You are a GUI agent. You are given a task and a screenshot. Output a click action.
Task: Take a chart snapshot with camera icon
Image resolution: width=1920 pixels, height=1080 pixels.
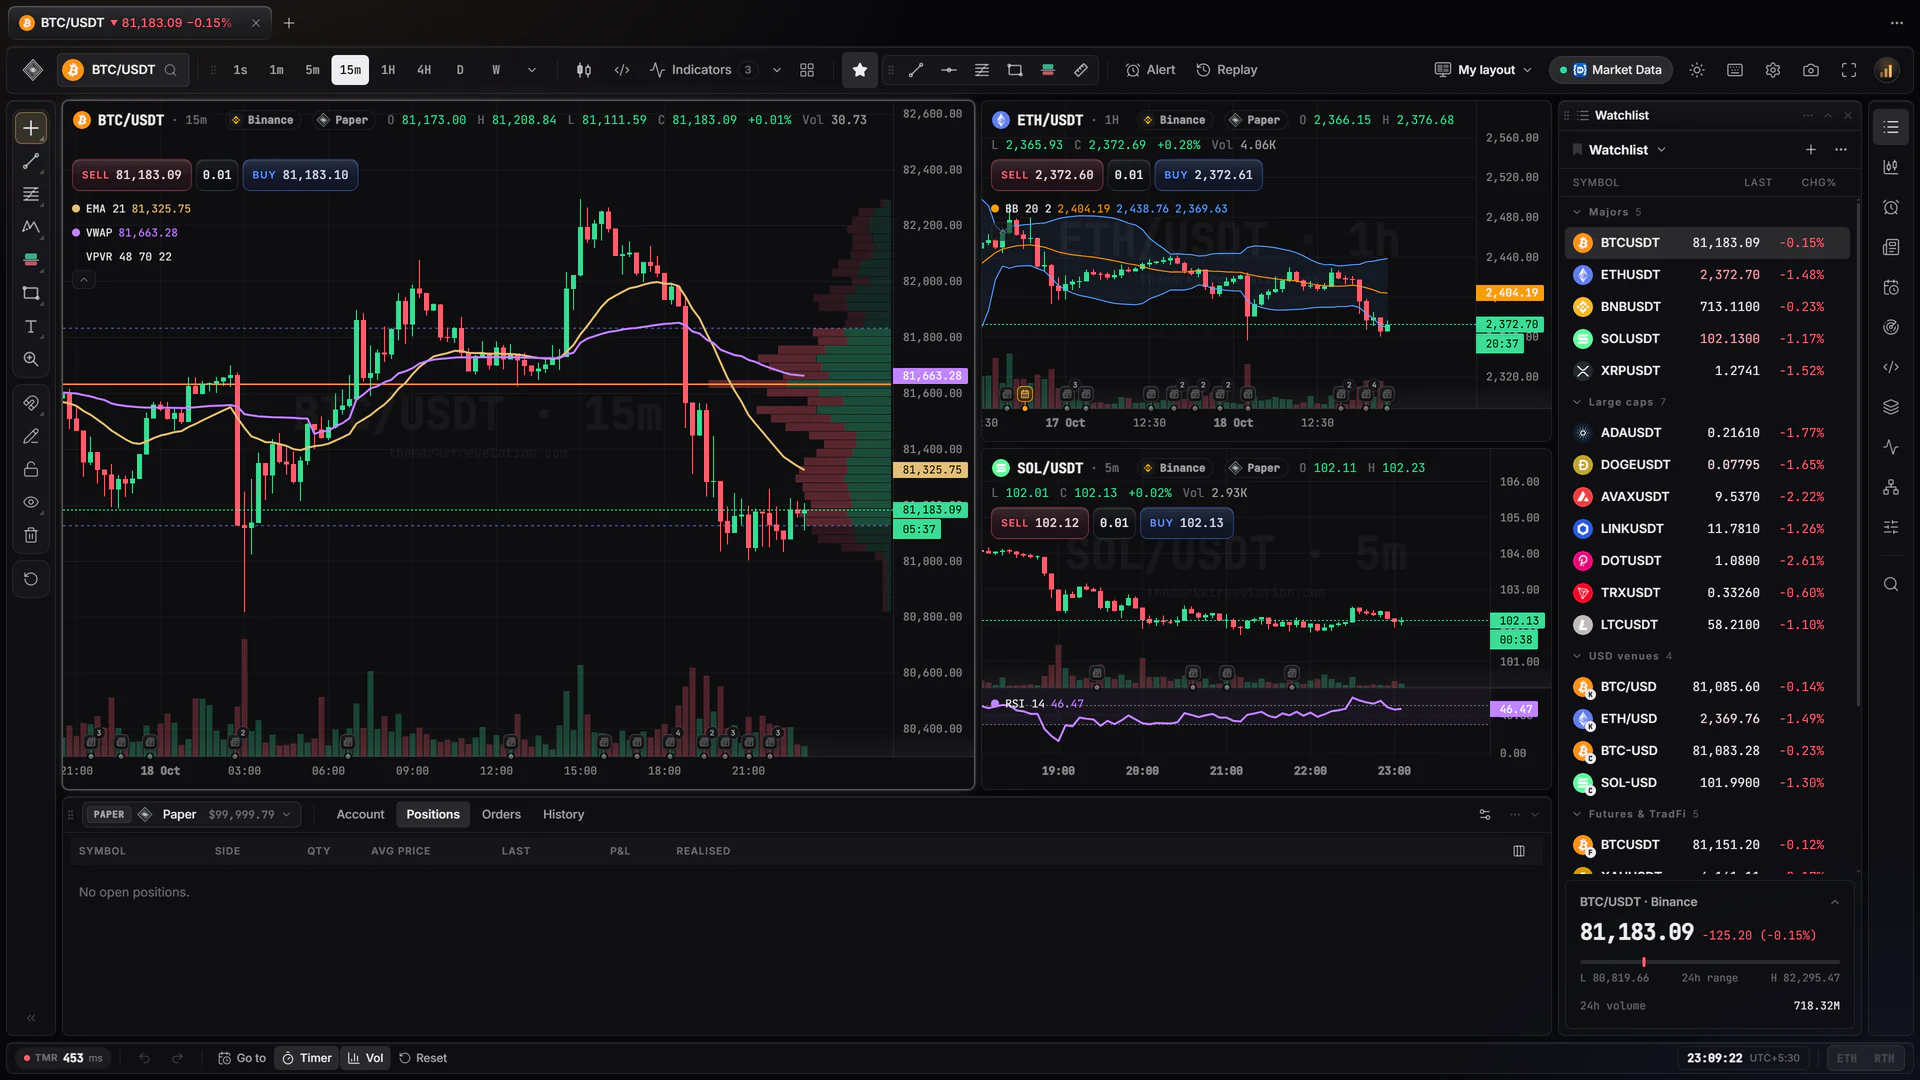1811,70
